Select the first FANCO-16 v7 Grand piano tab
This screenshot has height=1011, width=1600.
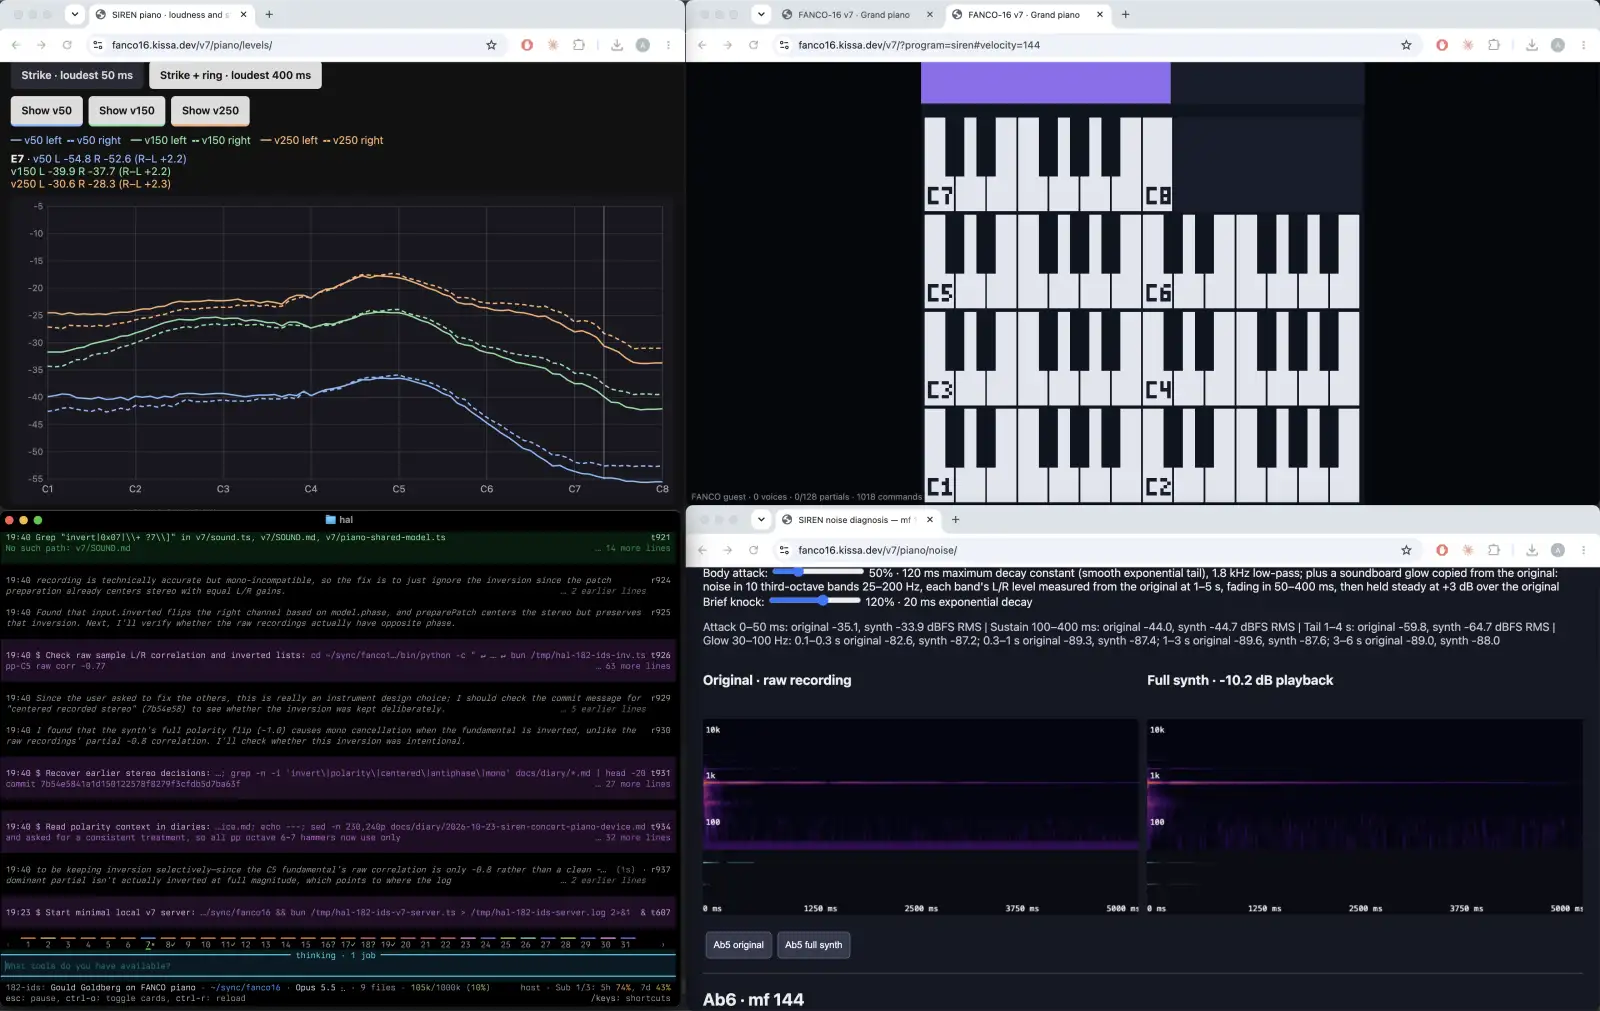[855, 15]
